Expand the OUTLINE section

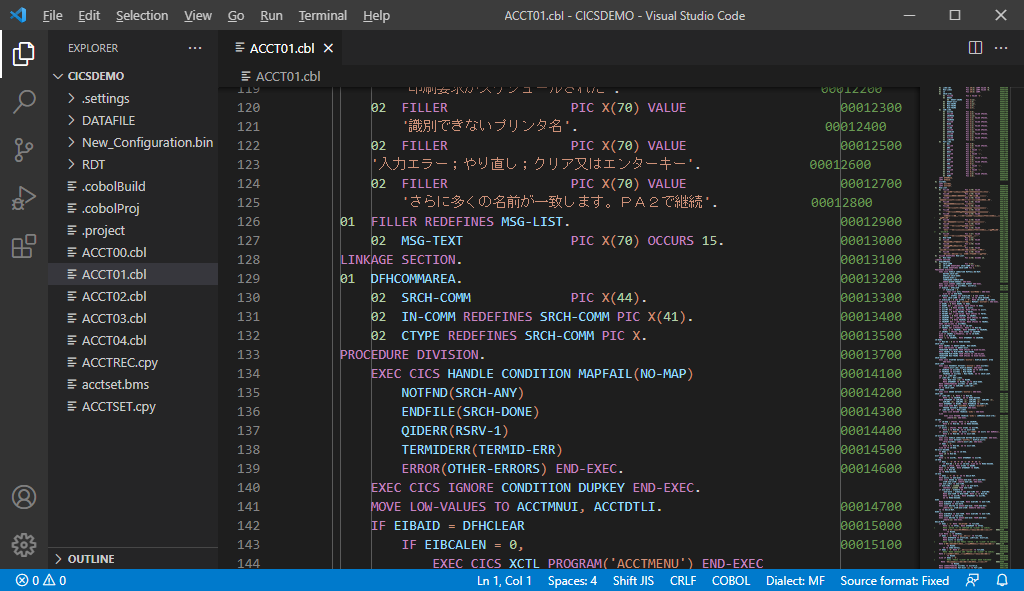[91, 559]
